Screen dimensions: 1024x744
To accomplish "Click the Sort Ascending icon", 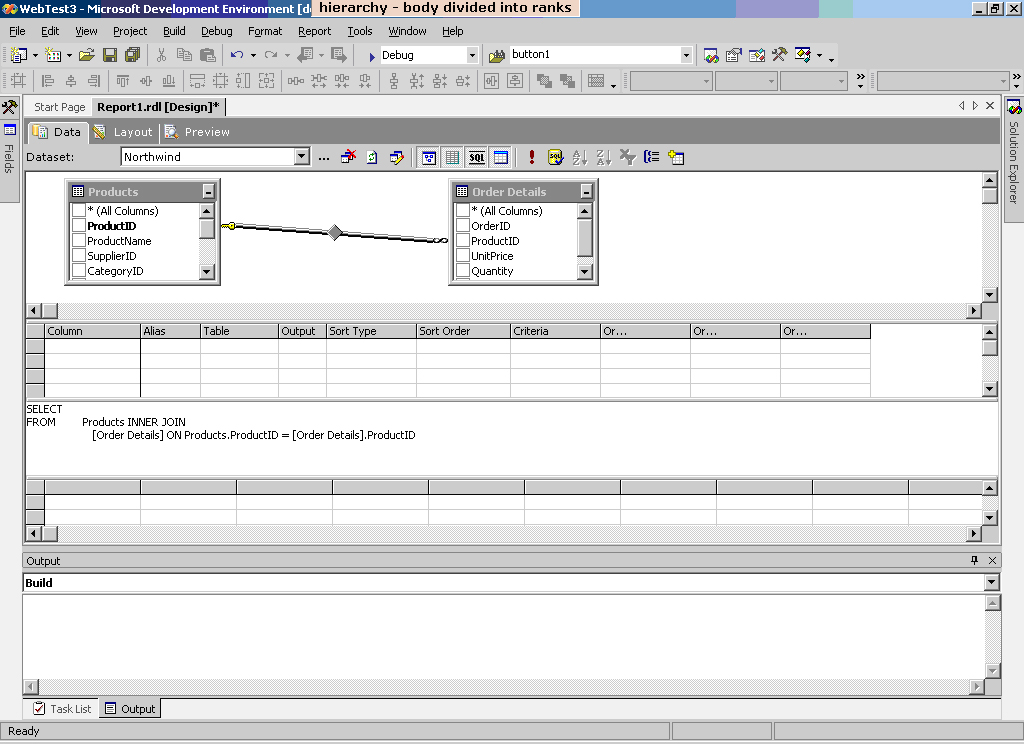I will [579, 157].
